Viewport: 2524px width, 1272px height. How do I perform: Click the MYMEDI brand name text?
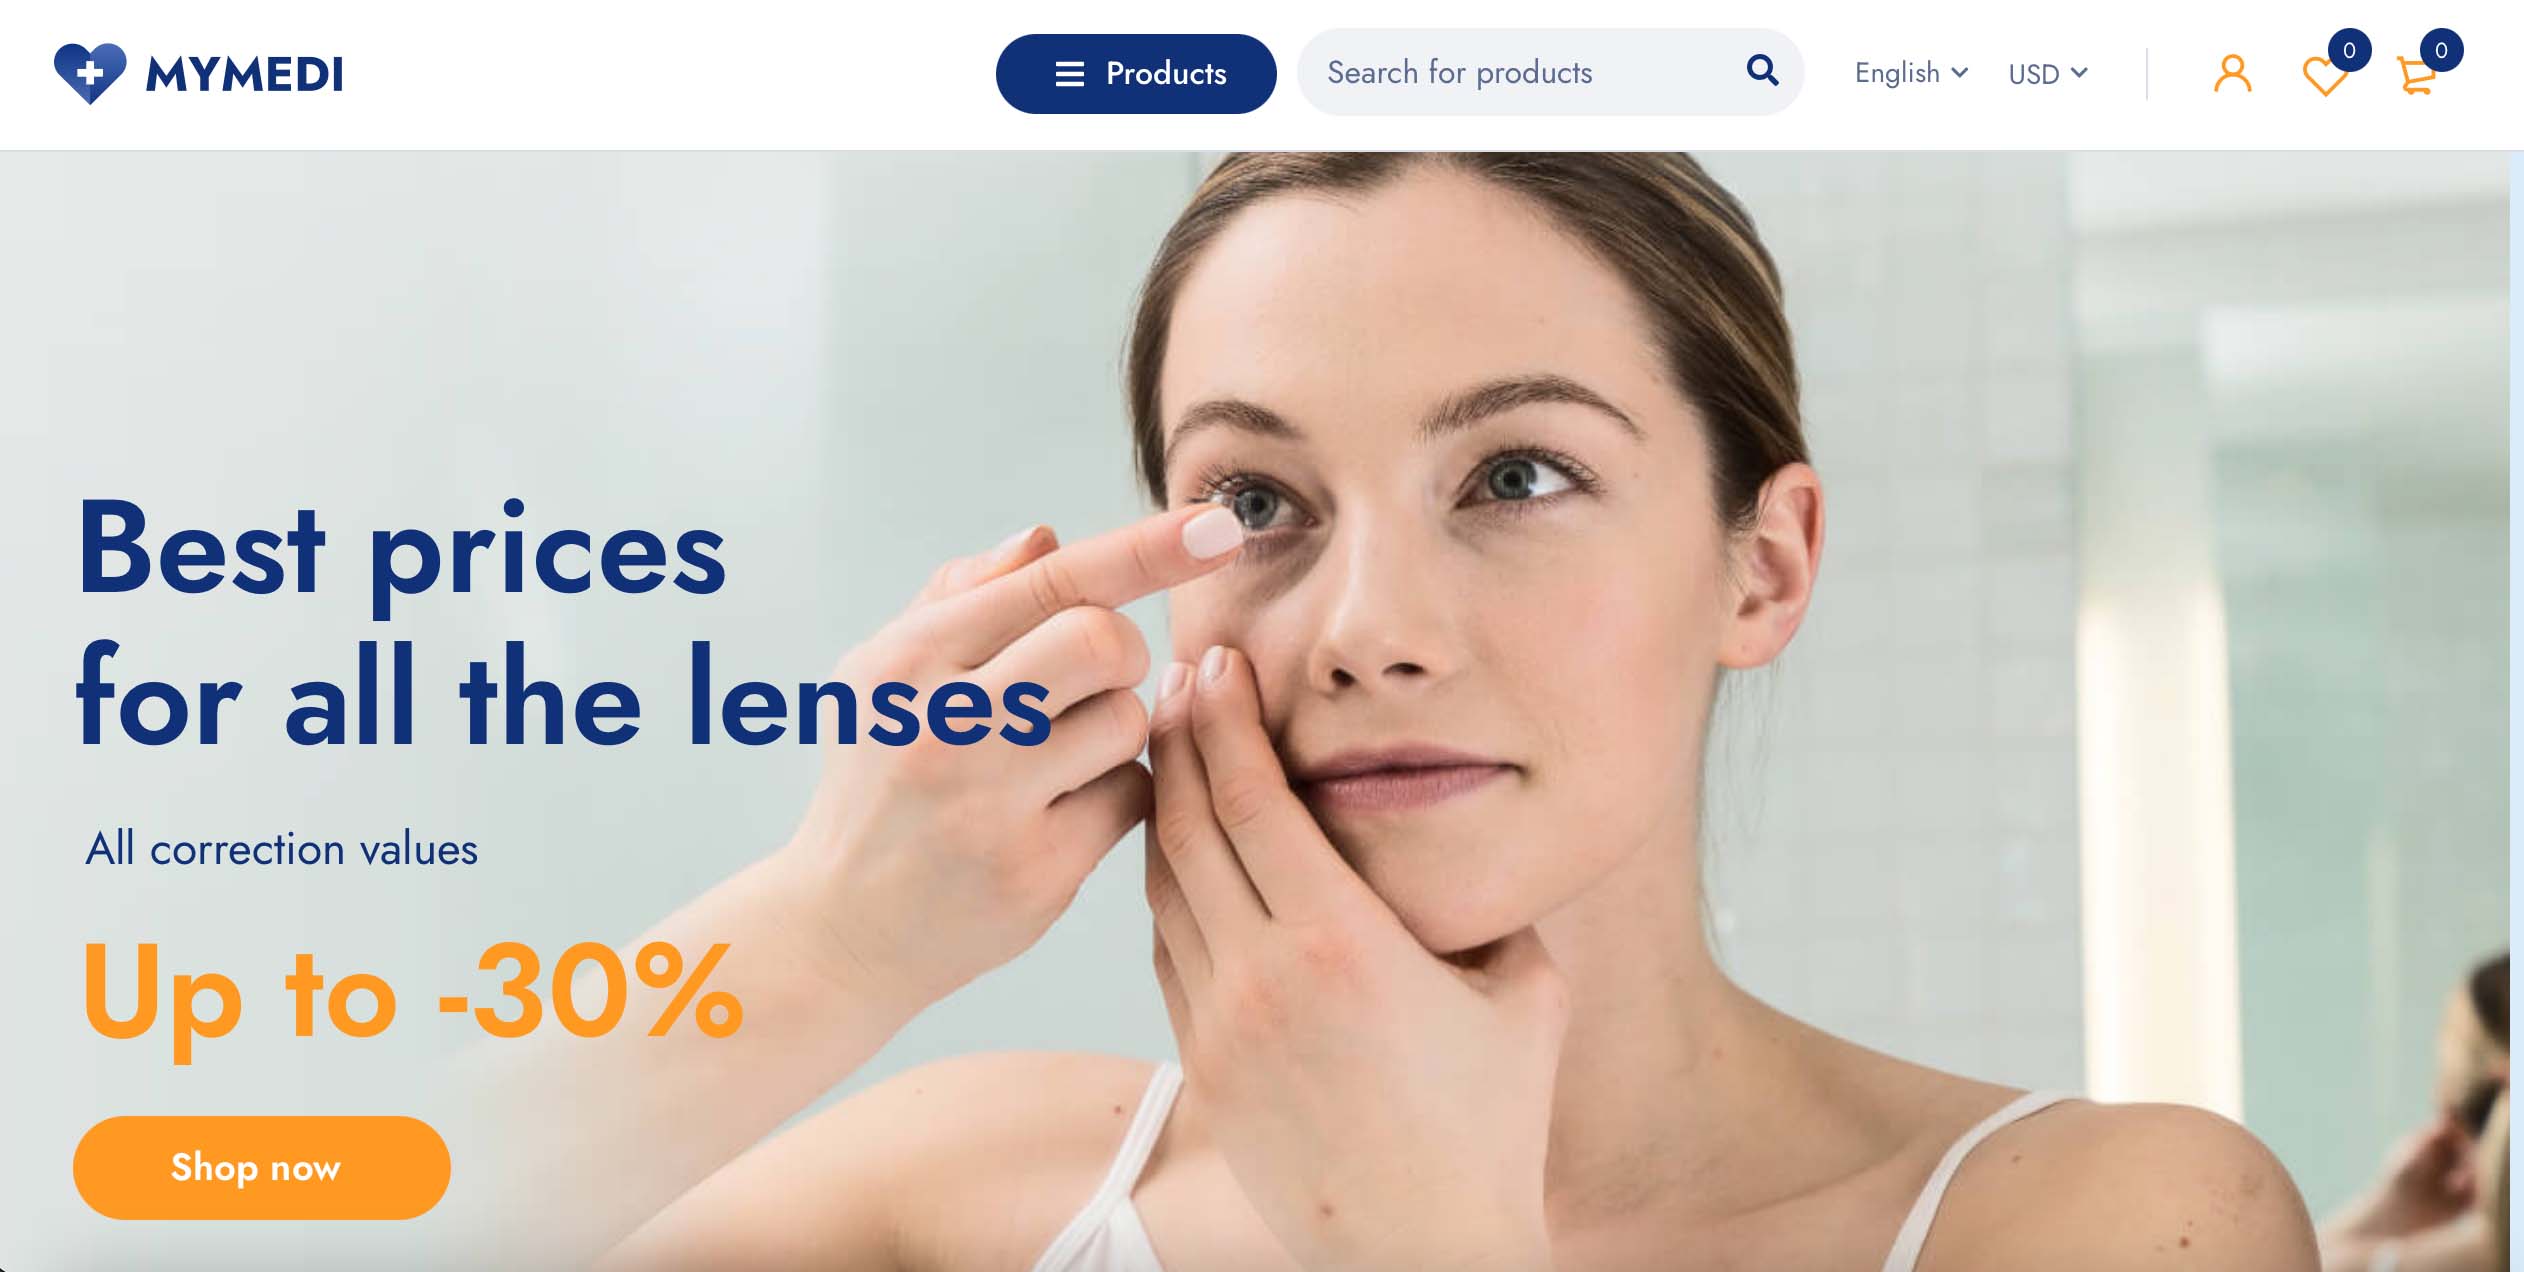[244, 75]
